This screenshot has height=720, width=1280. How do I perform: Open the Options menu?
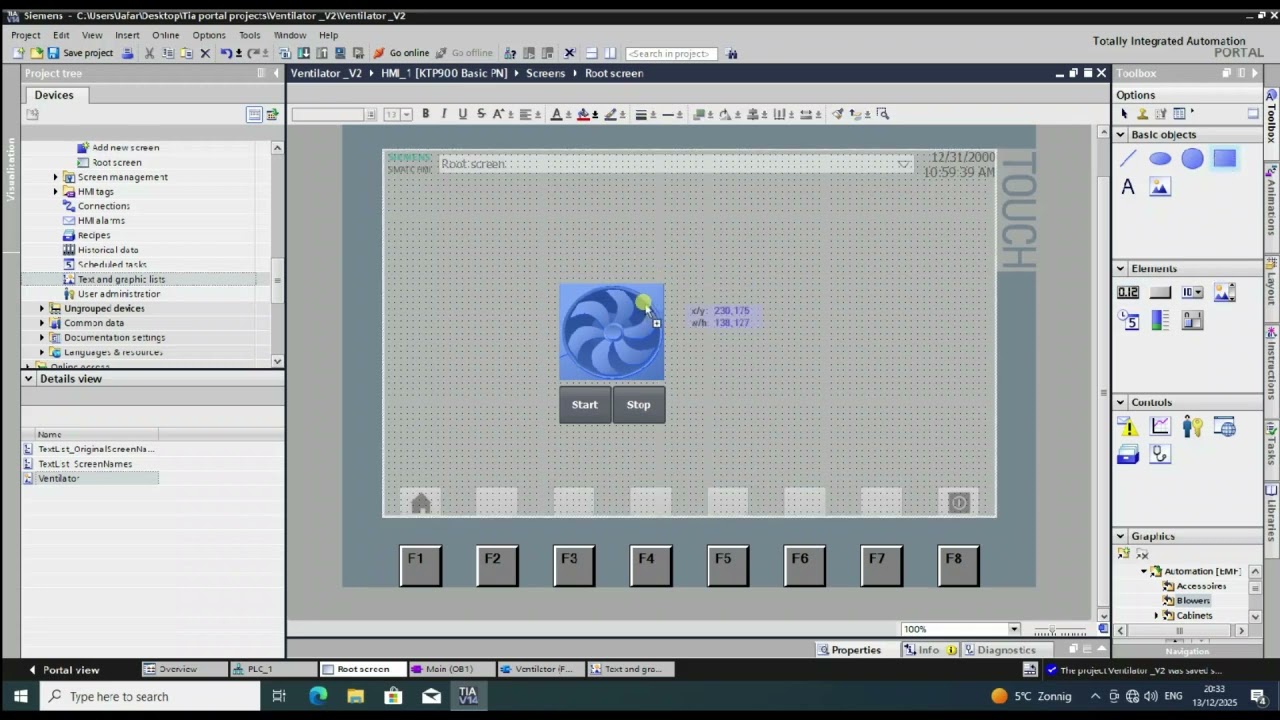click(209, 35)
